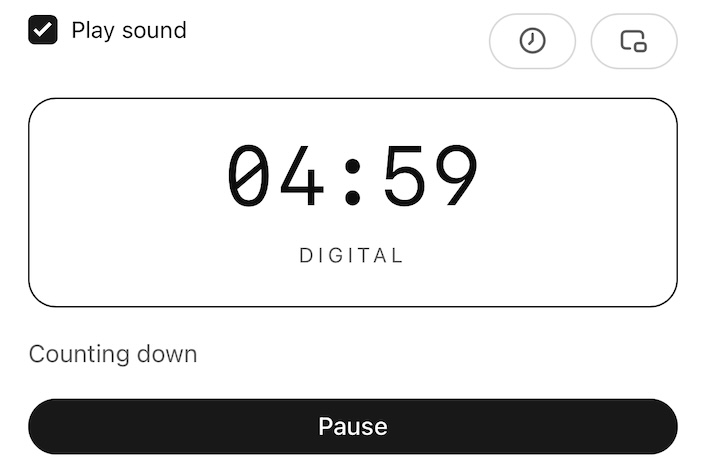Image resolution: width=706 pixels, height=475 pixels.
Task: Click the 04:59 timer readout
Action: (352, 177)
